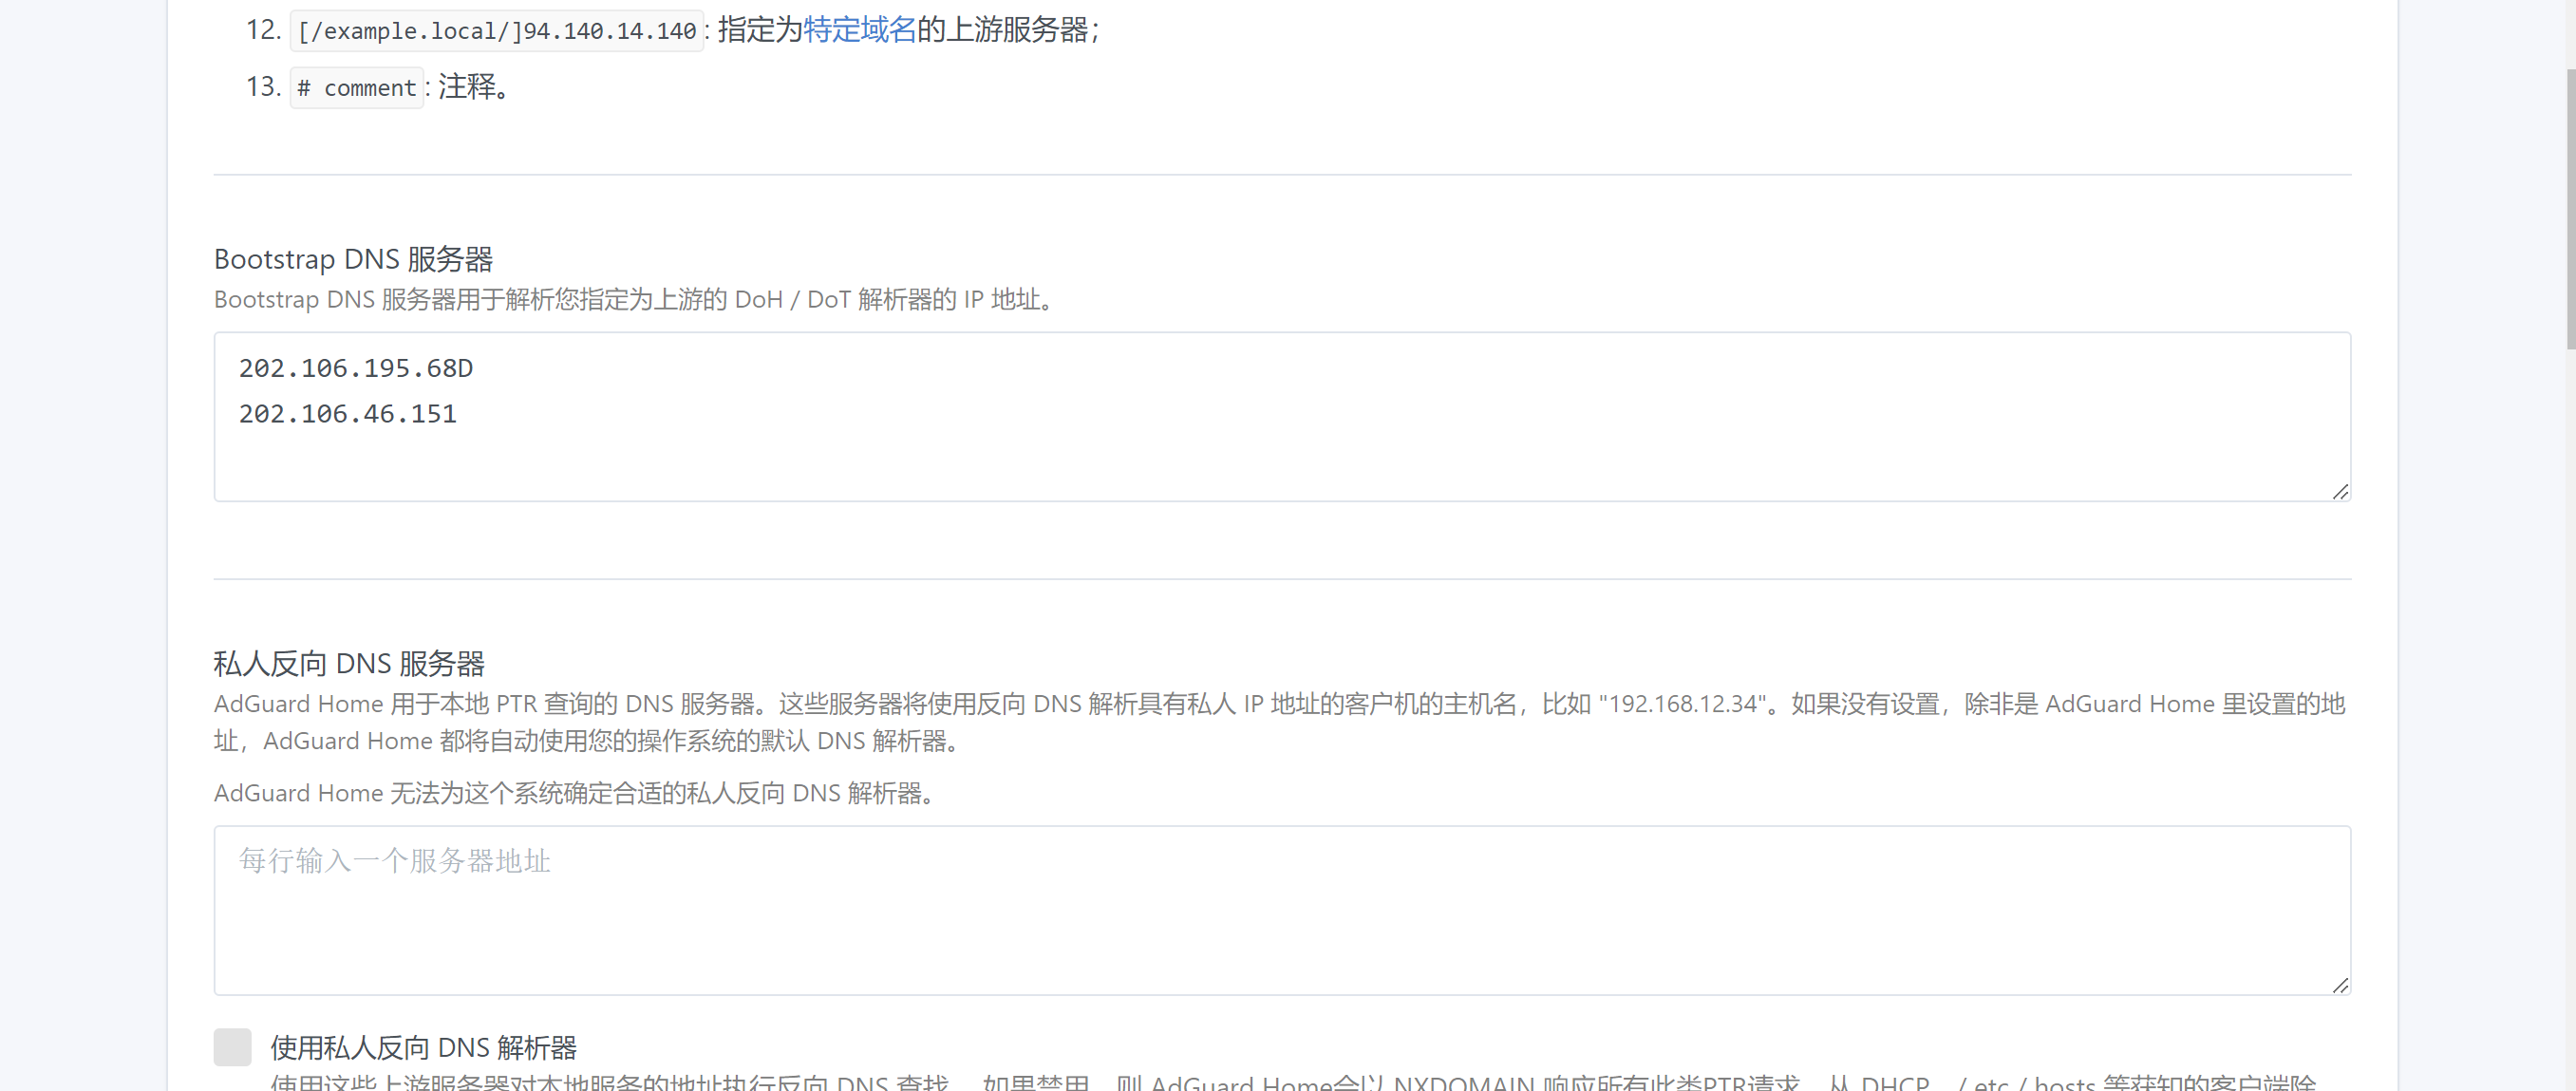Click the Bootstrap DNS 服务器 heading

pyautogui.click(x=353, y=259)
